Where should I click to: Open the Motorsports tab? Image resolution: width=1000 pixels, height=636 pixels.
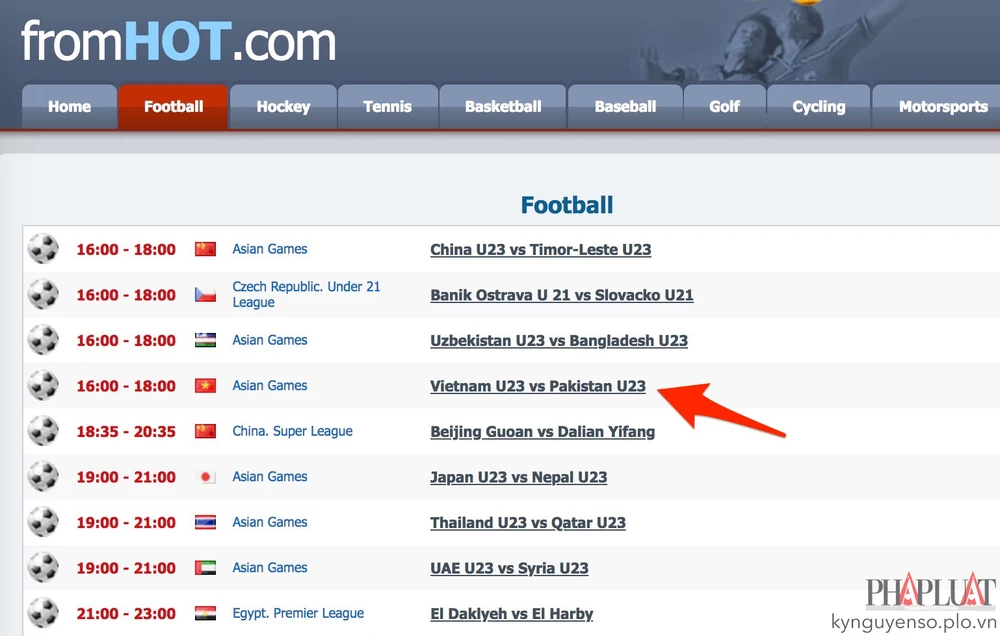click(942, 107)
